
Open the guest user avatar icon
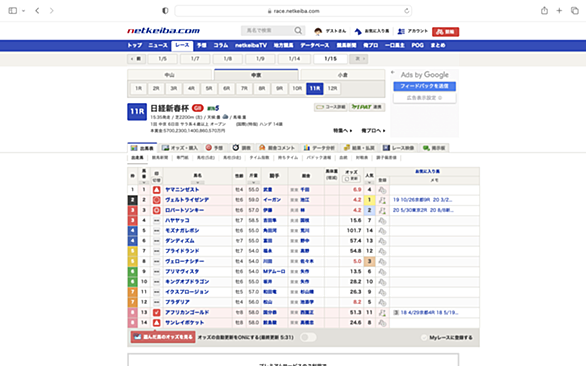318,31
